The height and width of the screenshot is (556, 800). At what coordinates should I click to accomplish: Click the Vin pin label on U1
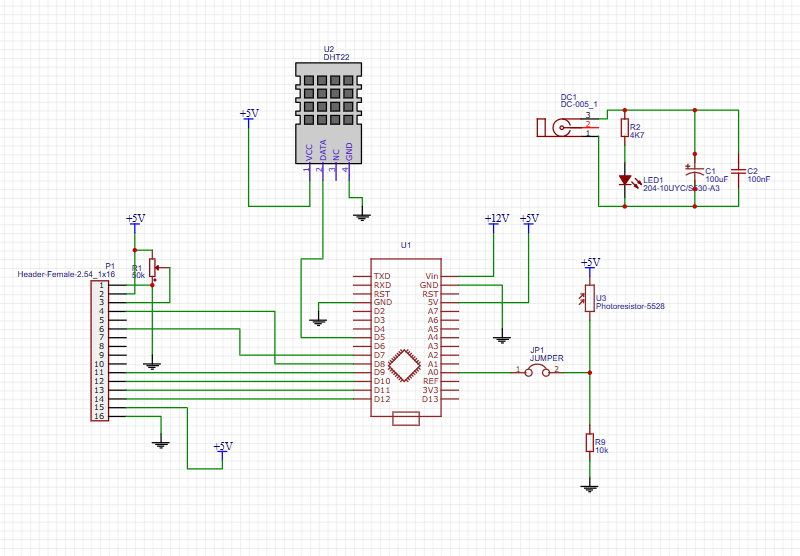(x=431, y=276)
